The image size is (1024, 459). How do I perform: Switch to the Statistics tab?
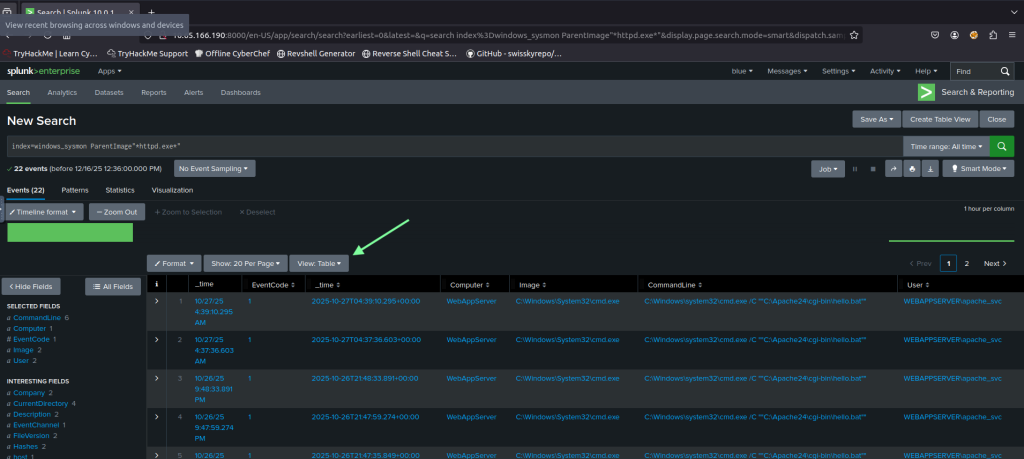click(120, 190)
